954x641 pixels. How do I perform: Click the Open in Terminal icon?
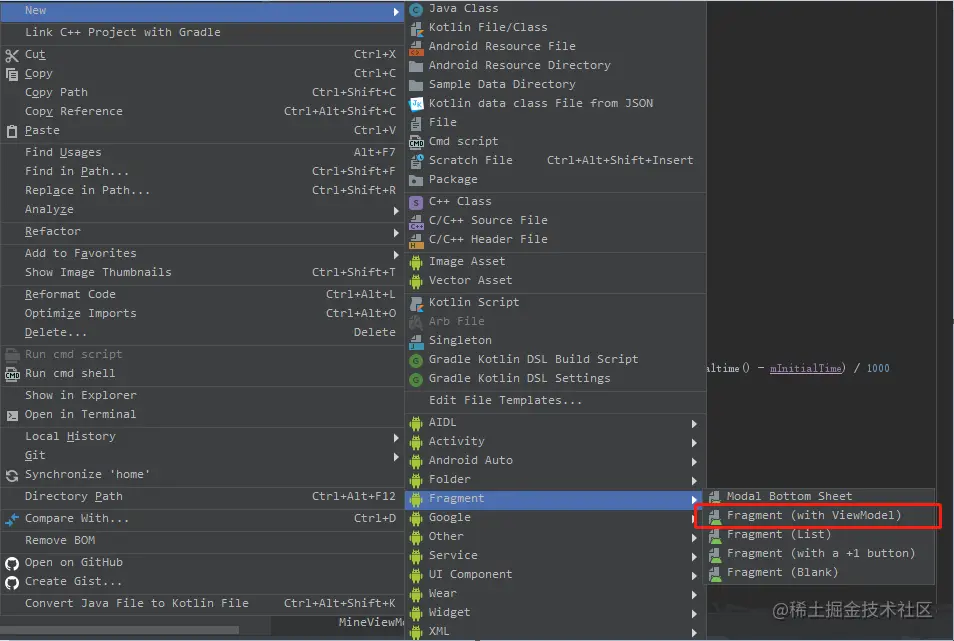pyautogui.click(x=12, y=415)
